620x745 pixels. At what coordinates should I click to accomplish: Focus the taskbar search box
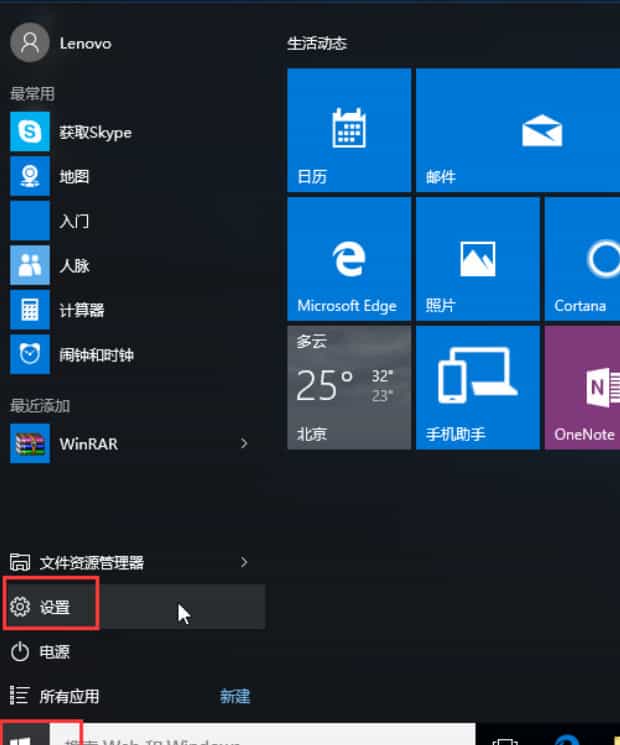(263, 734)
